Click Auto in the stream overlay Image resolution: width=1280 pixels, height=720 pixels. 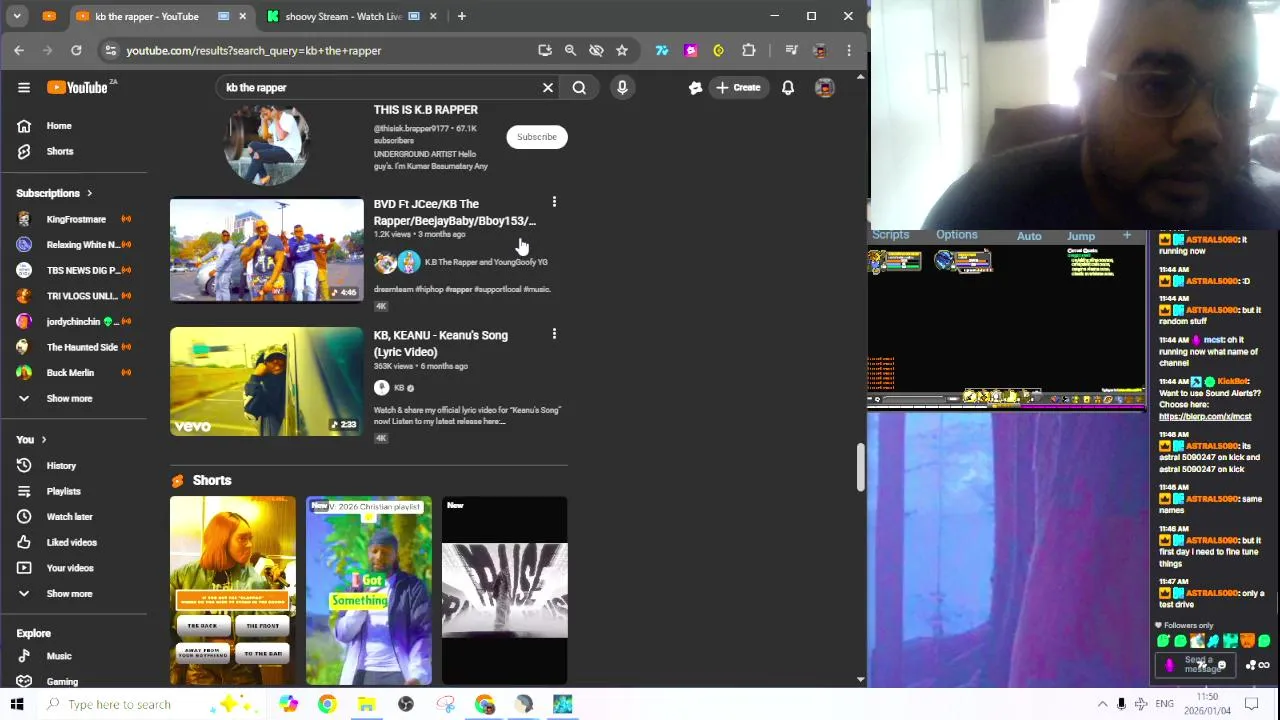(1029, 236)
